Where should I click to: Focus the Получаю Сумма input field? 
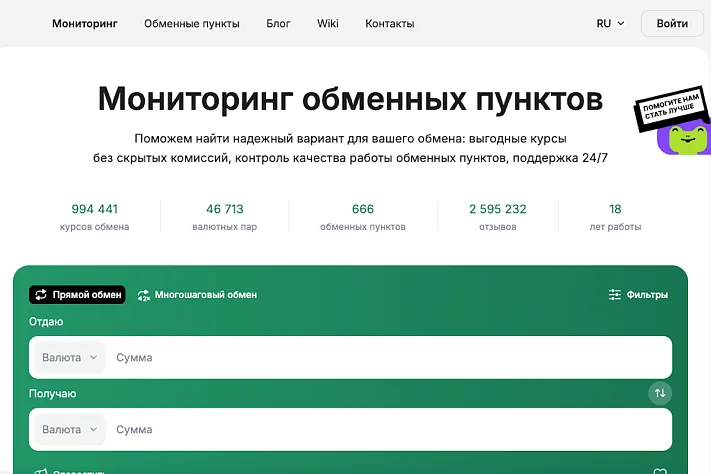pyautogui.click(x=390, y=430)
